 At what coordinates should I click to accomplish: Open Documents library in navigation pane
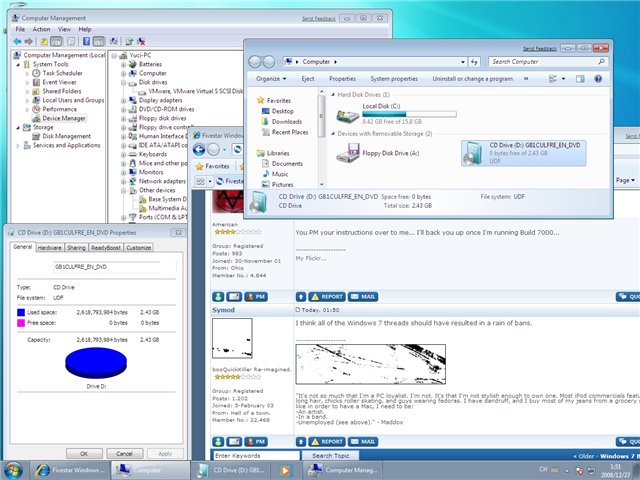point(287,164)
